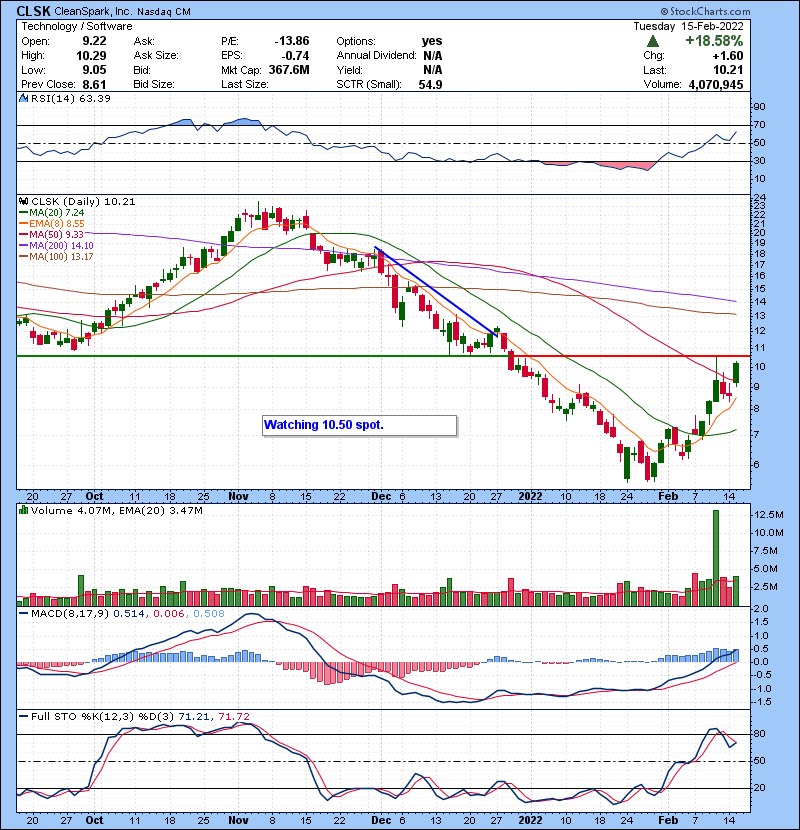Screen dimensions: 800x830
Task: Click the RSI(14) 63.39 indicator label
Action: (x=70, y=98)
